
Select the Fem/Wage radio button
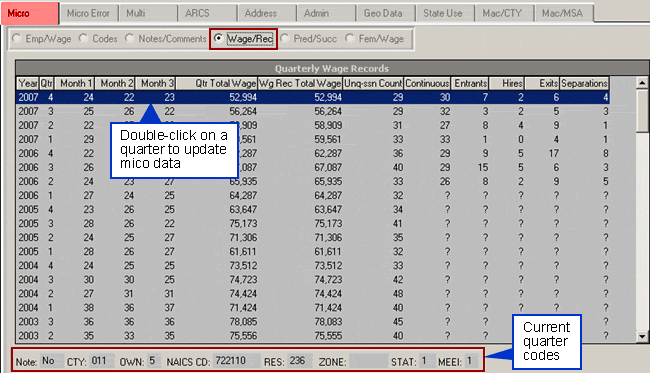(x=375, y=39)
